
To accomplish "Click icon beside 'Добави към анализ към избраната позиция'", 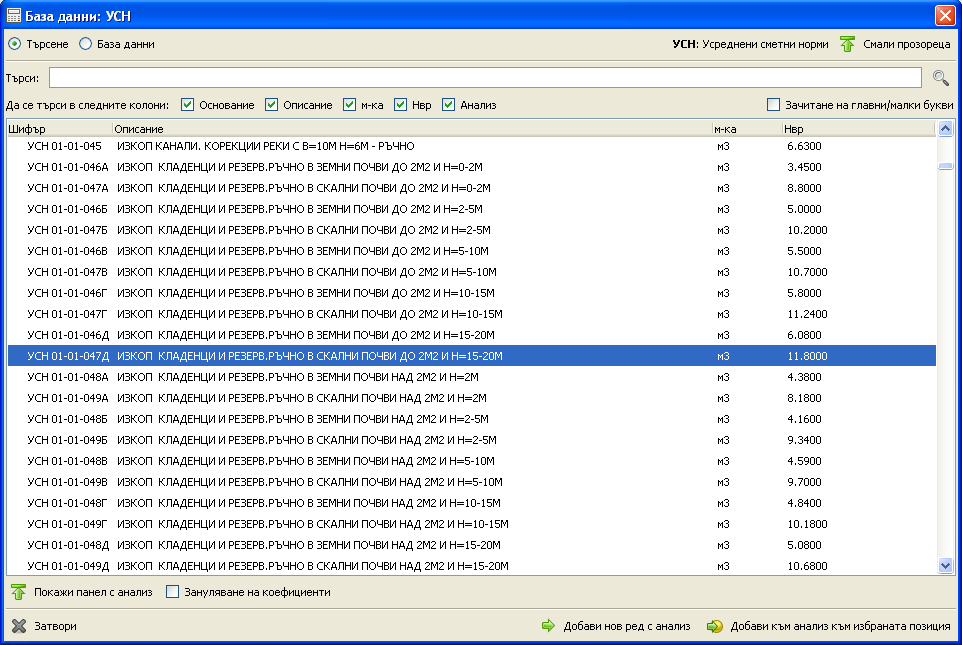I will pyautogui.click(x=714, y=626).
